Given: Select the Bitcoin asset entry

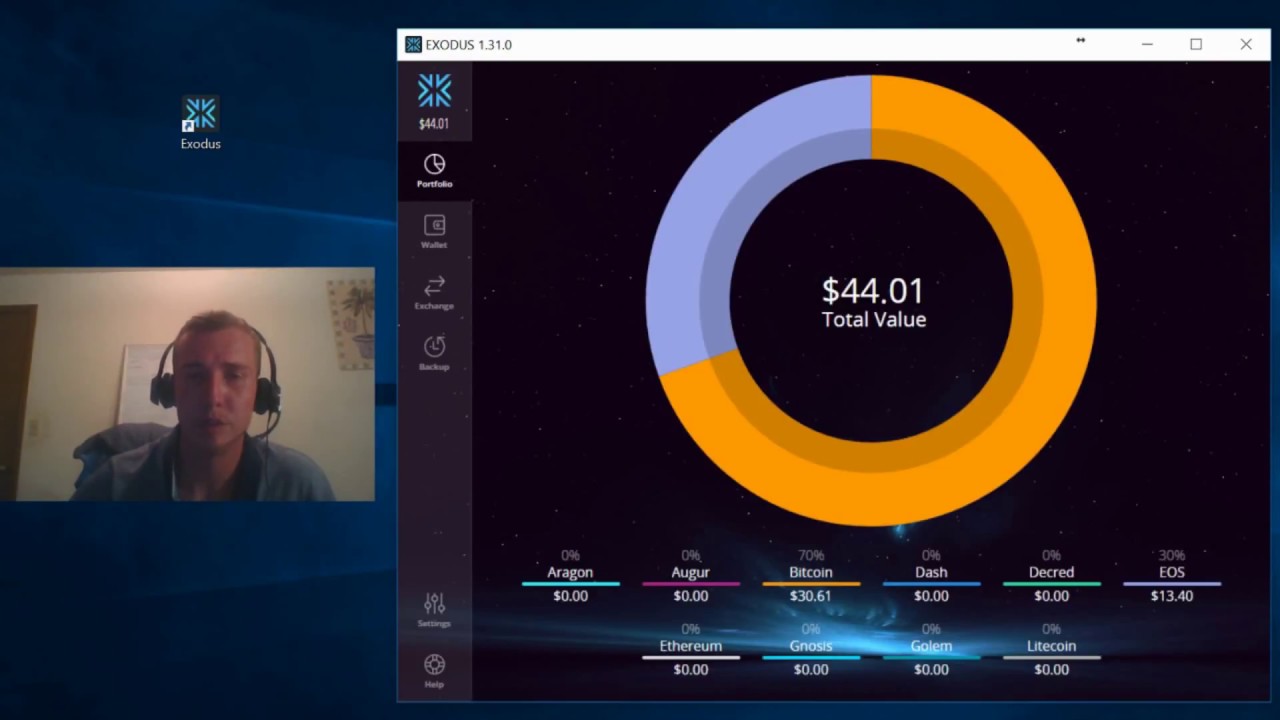Looking at the screenshot, I should click(811, 576).
